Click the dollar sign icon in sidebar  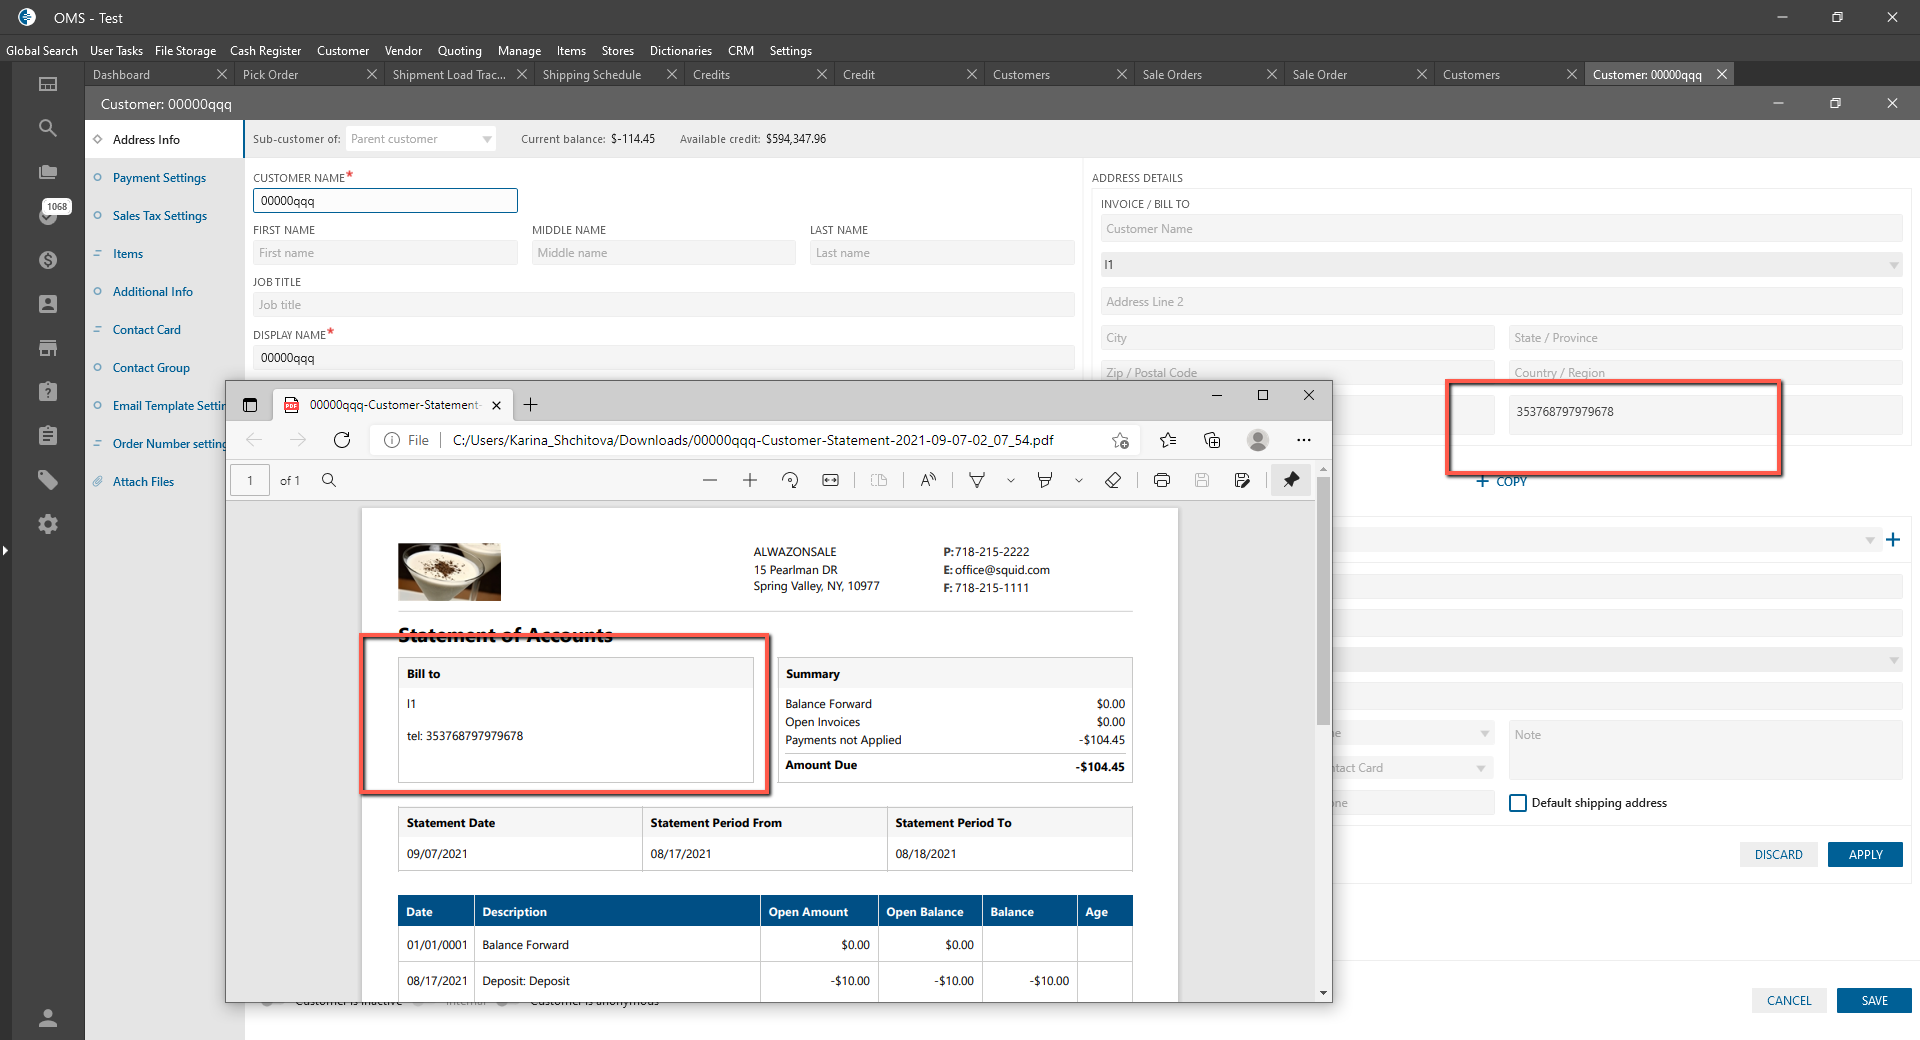47,260
